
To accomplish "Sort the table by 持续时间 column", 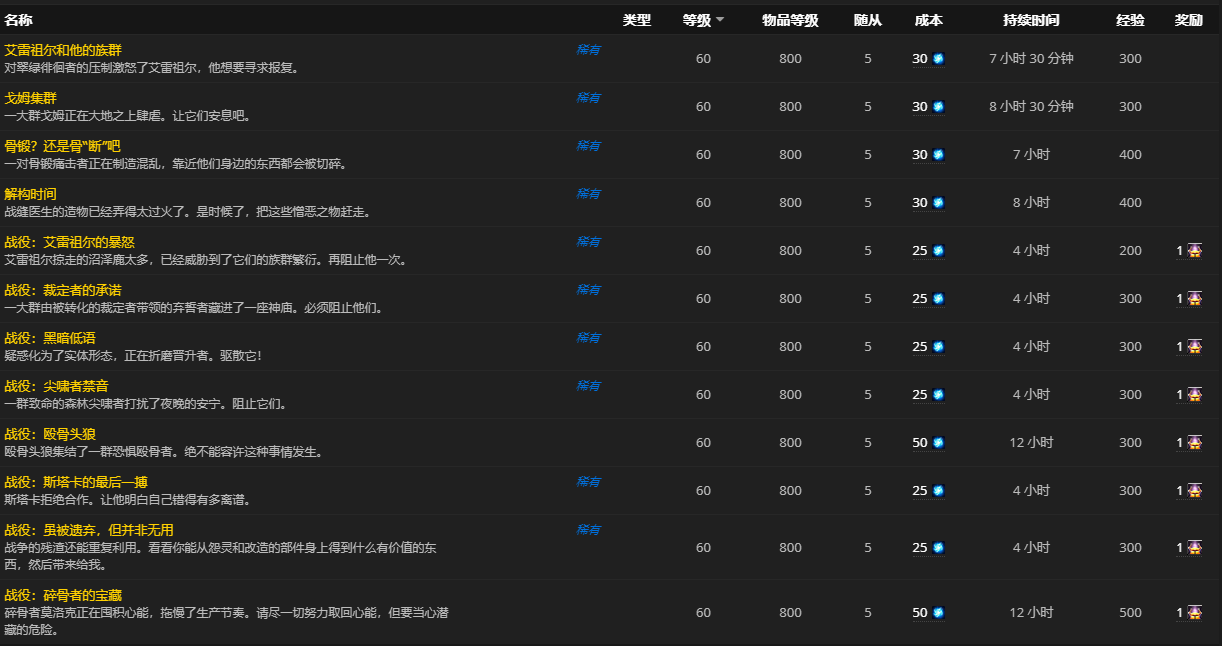I will pyautogui.click(x=1031, y=20).
